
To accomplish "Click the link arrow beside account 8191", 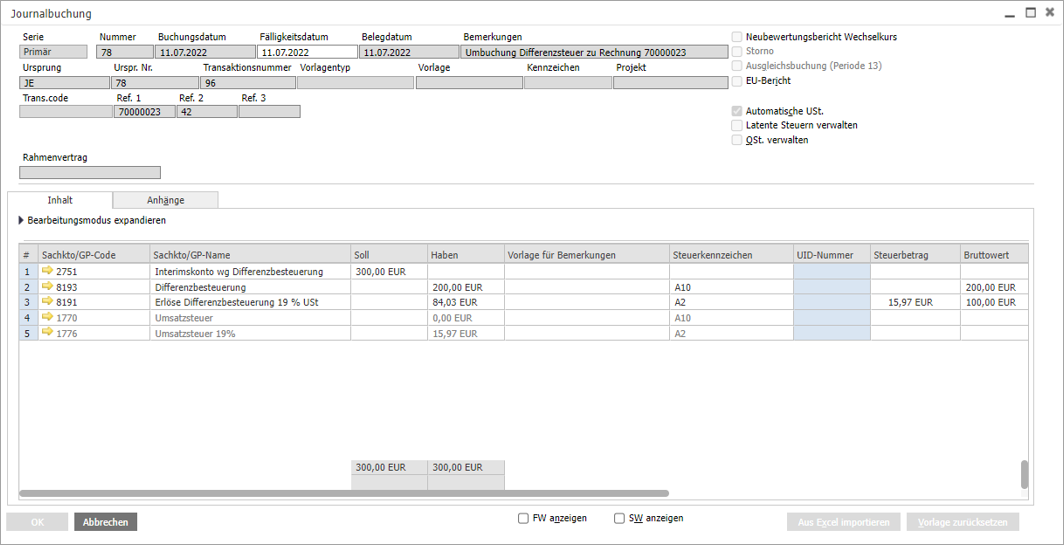I will 47,301.
